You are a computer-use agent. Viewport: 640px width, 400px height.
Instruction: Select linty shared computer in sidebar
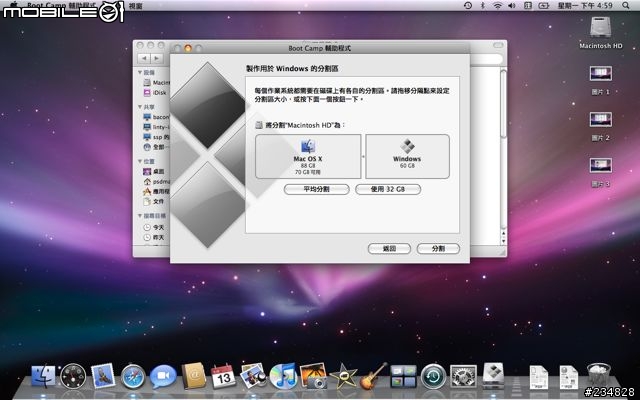(156, 127)
